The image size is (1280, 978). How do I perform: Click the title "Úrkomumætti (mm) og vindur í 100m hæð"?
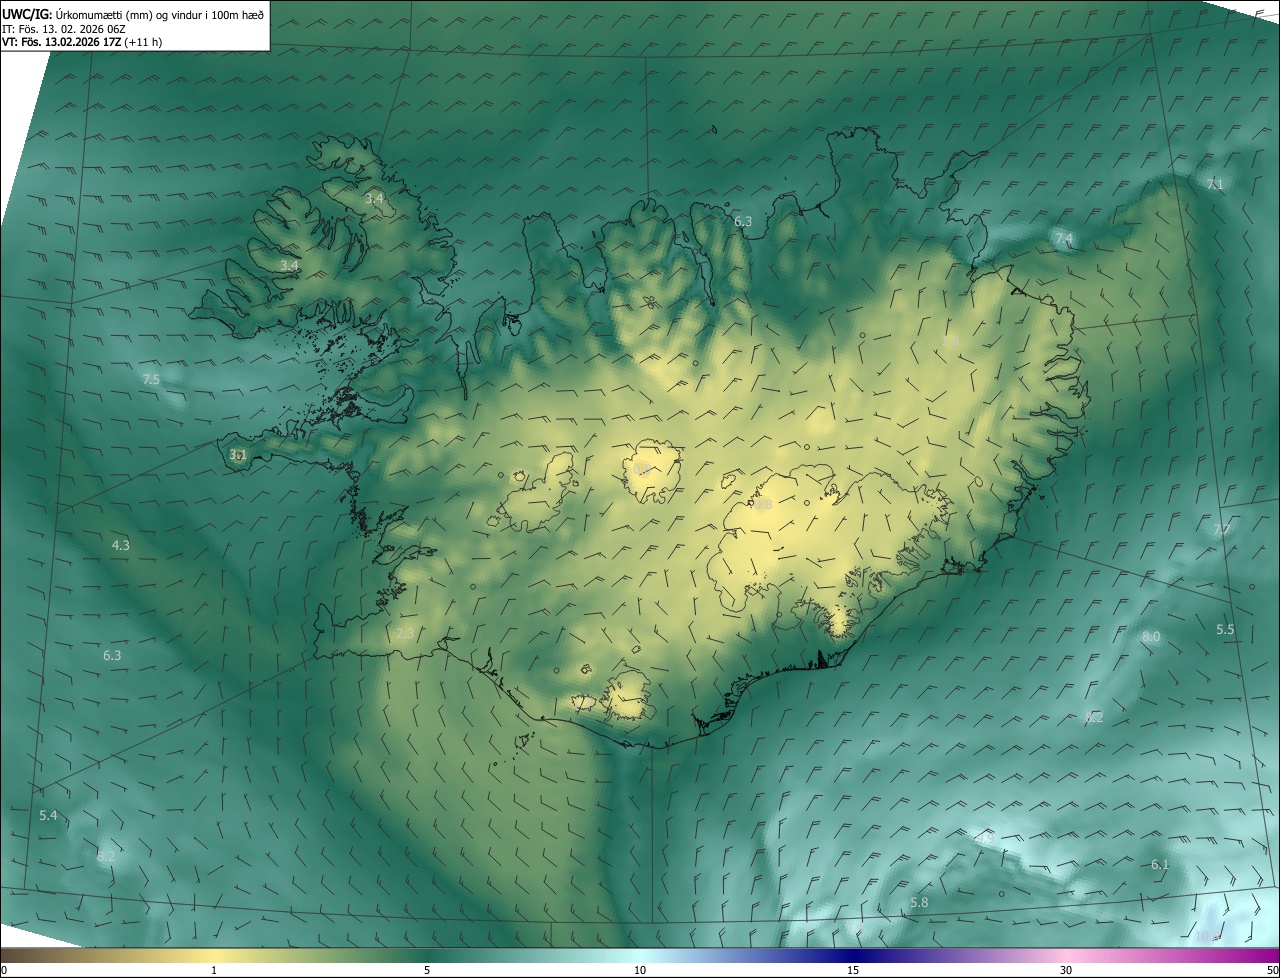pyautogui.click(x=160, y=13)
